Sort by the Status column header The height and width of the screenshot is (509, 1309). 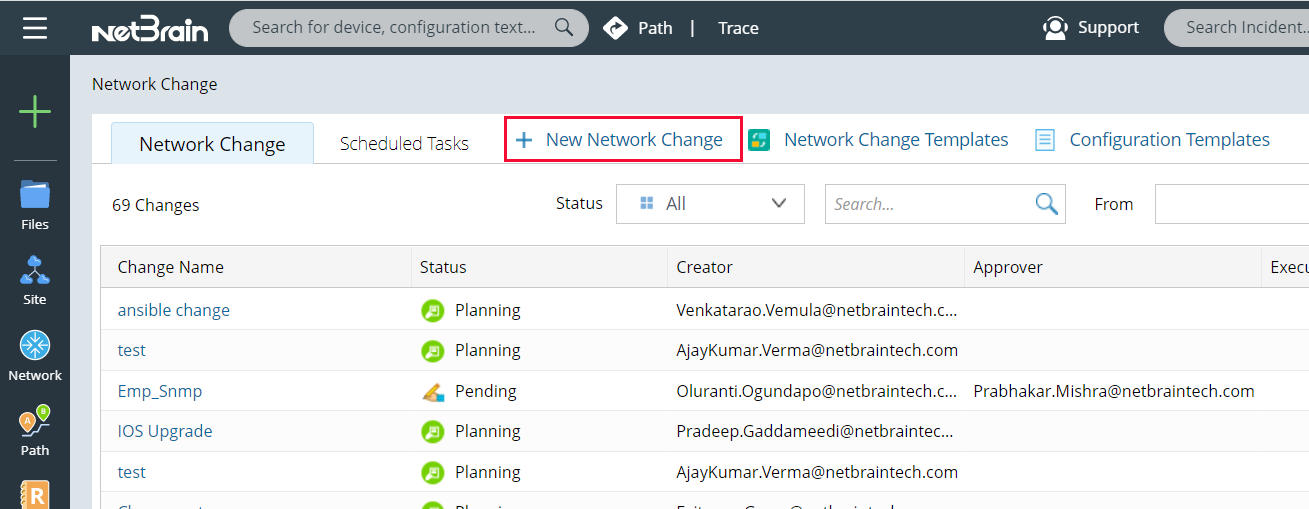pyautogui.click(x=443, y=267)
